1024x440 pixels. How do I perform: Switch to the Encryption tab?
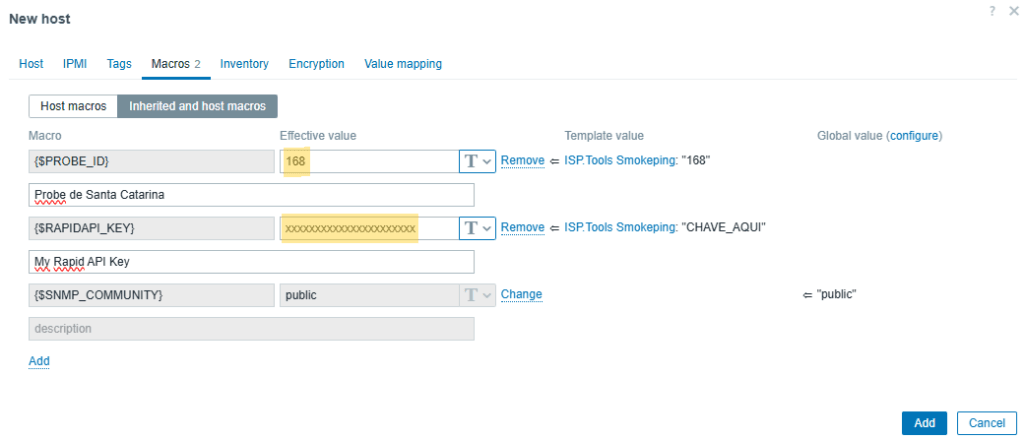(x=316, y=64)
